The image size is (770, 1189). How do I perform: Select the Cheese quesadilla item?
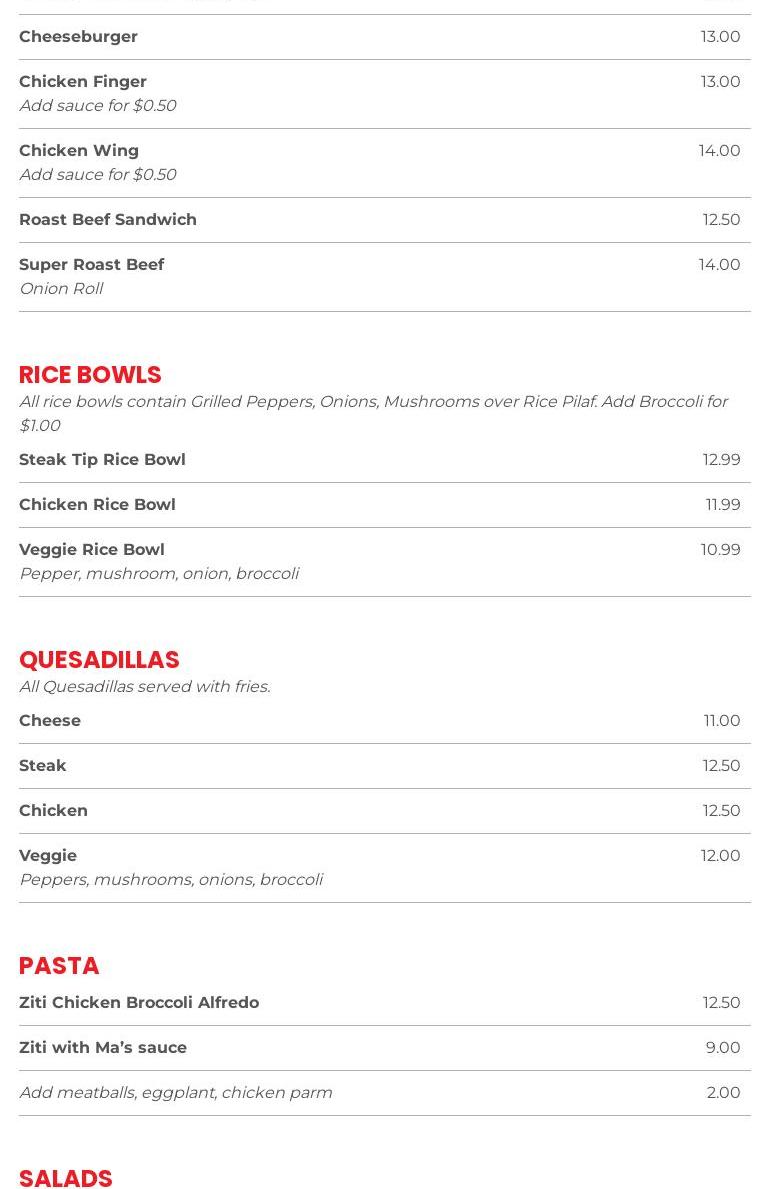pyautogui.click(x=50, y=721)
